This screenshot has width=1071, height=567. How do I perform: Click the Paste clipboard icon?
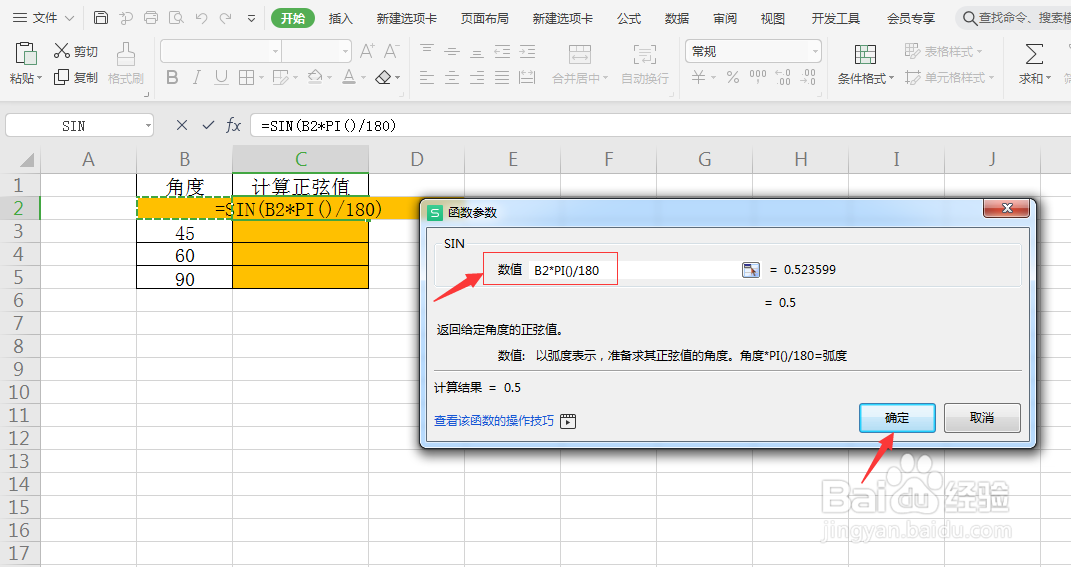tap(25, 54)
